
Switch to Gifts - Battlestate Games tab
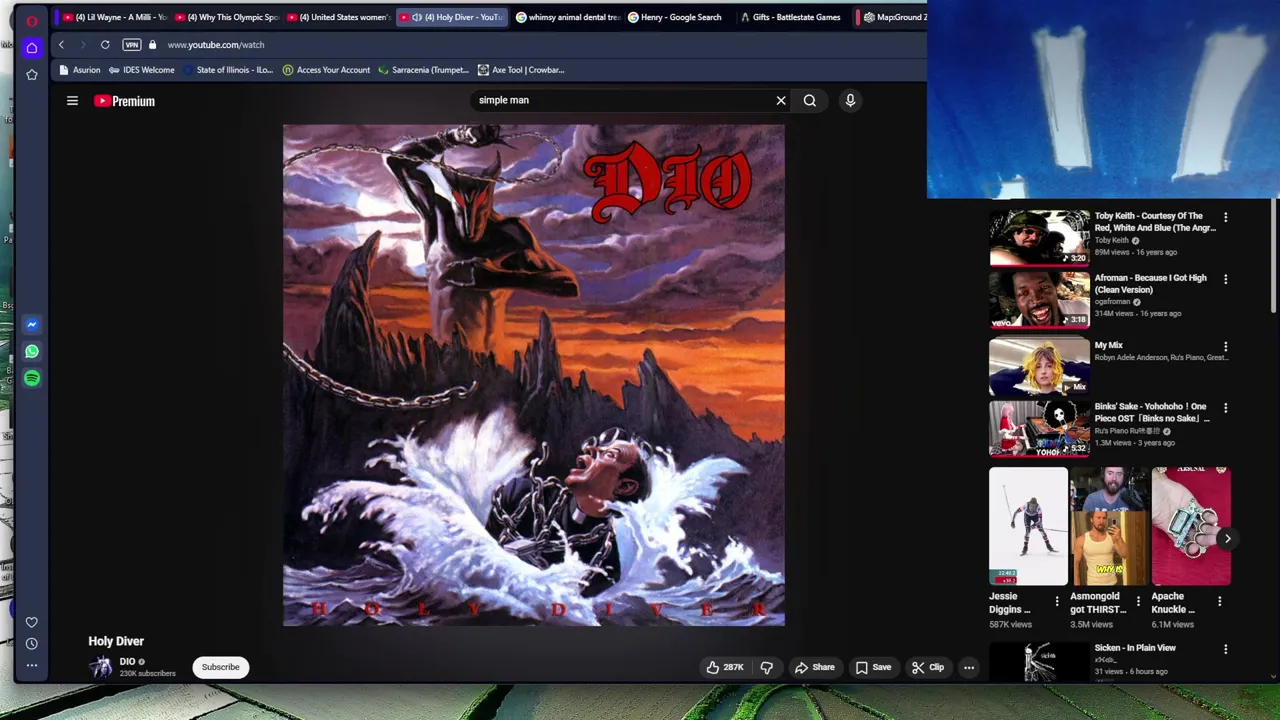click(790, 17)
